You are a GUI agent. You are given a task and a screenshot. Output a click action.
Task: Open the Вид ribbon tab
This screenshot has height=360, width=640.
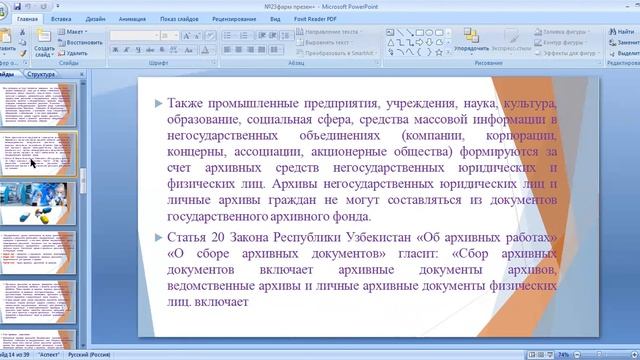tap(275, 19)
